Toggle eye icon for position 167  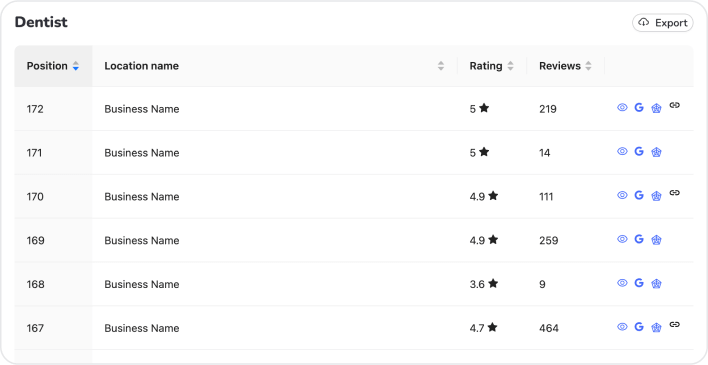[622, 327]
